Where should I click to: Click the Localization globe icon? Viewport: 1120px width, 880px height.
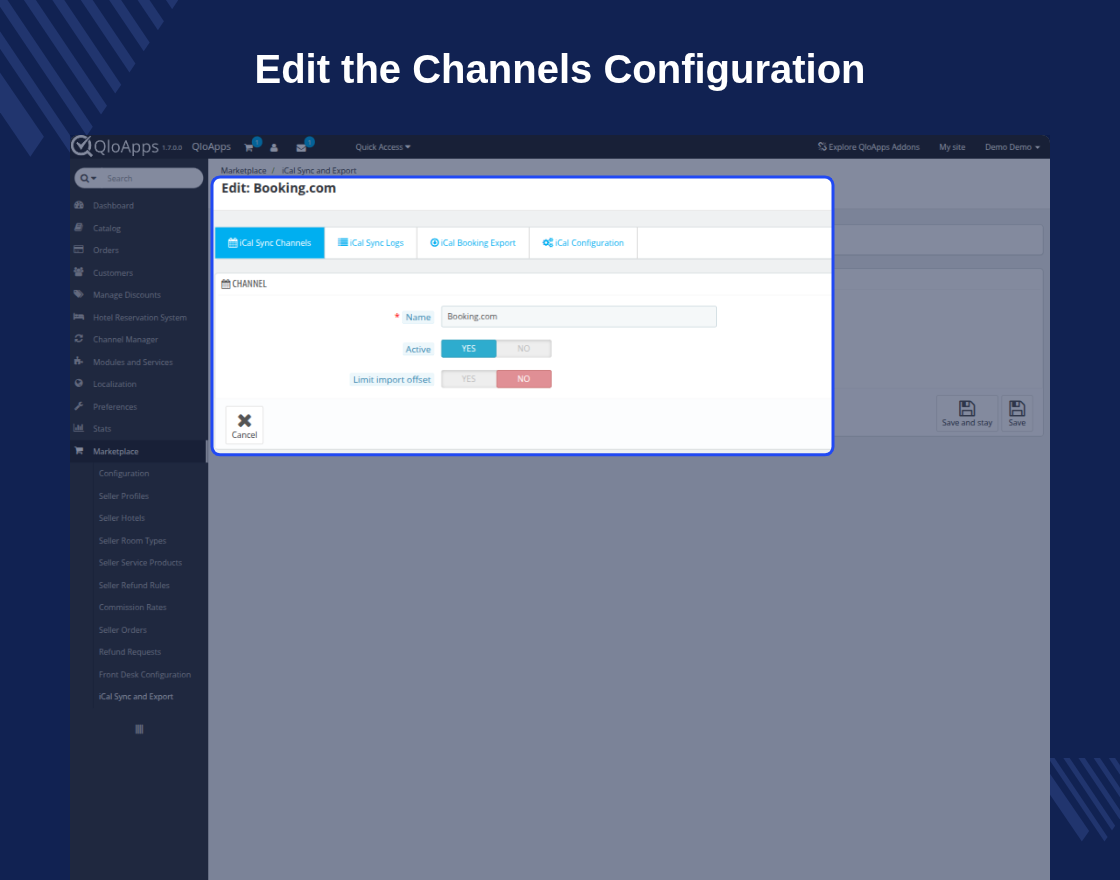point(79,384)
